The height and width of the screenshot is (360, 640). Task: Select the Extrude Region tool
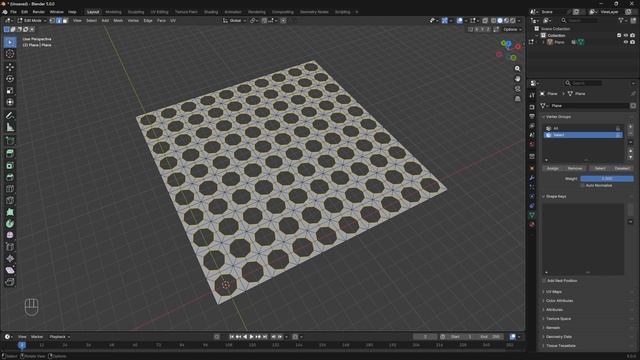[x=10, y=153]
